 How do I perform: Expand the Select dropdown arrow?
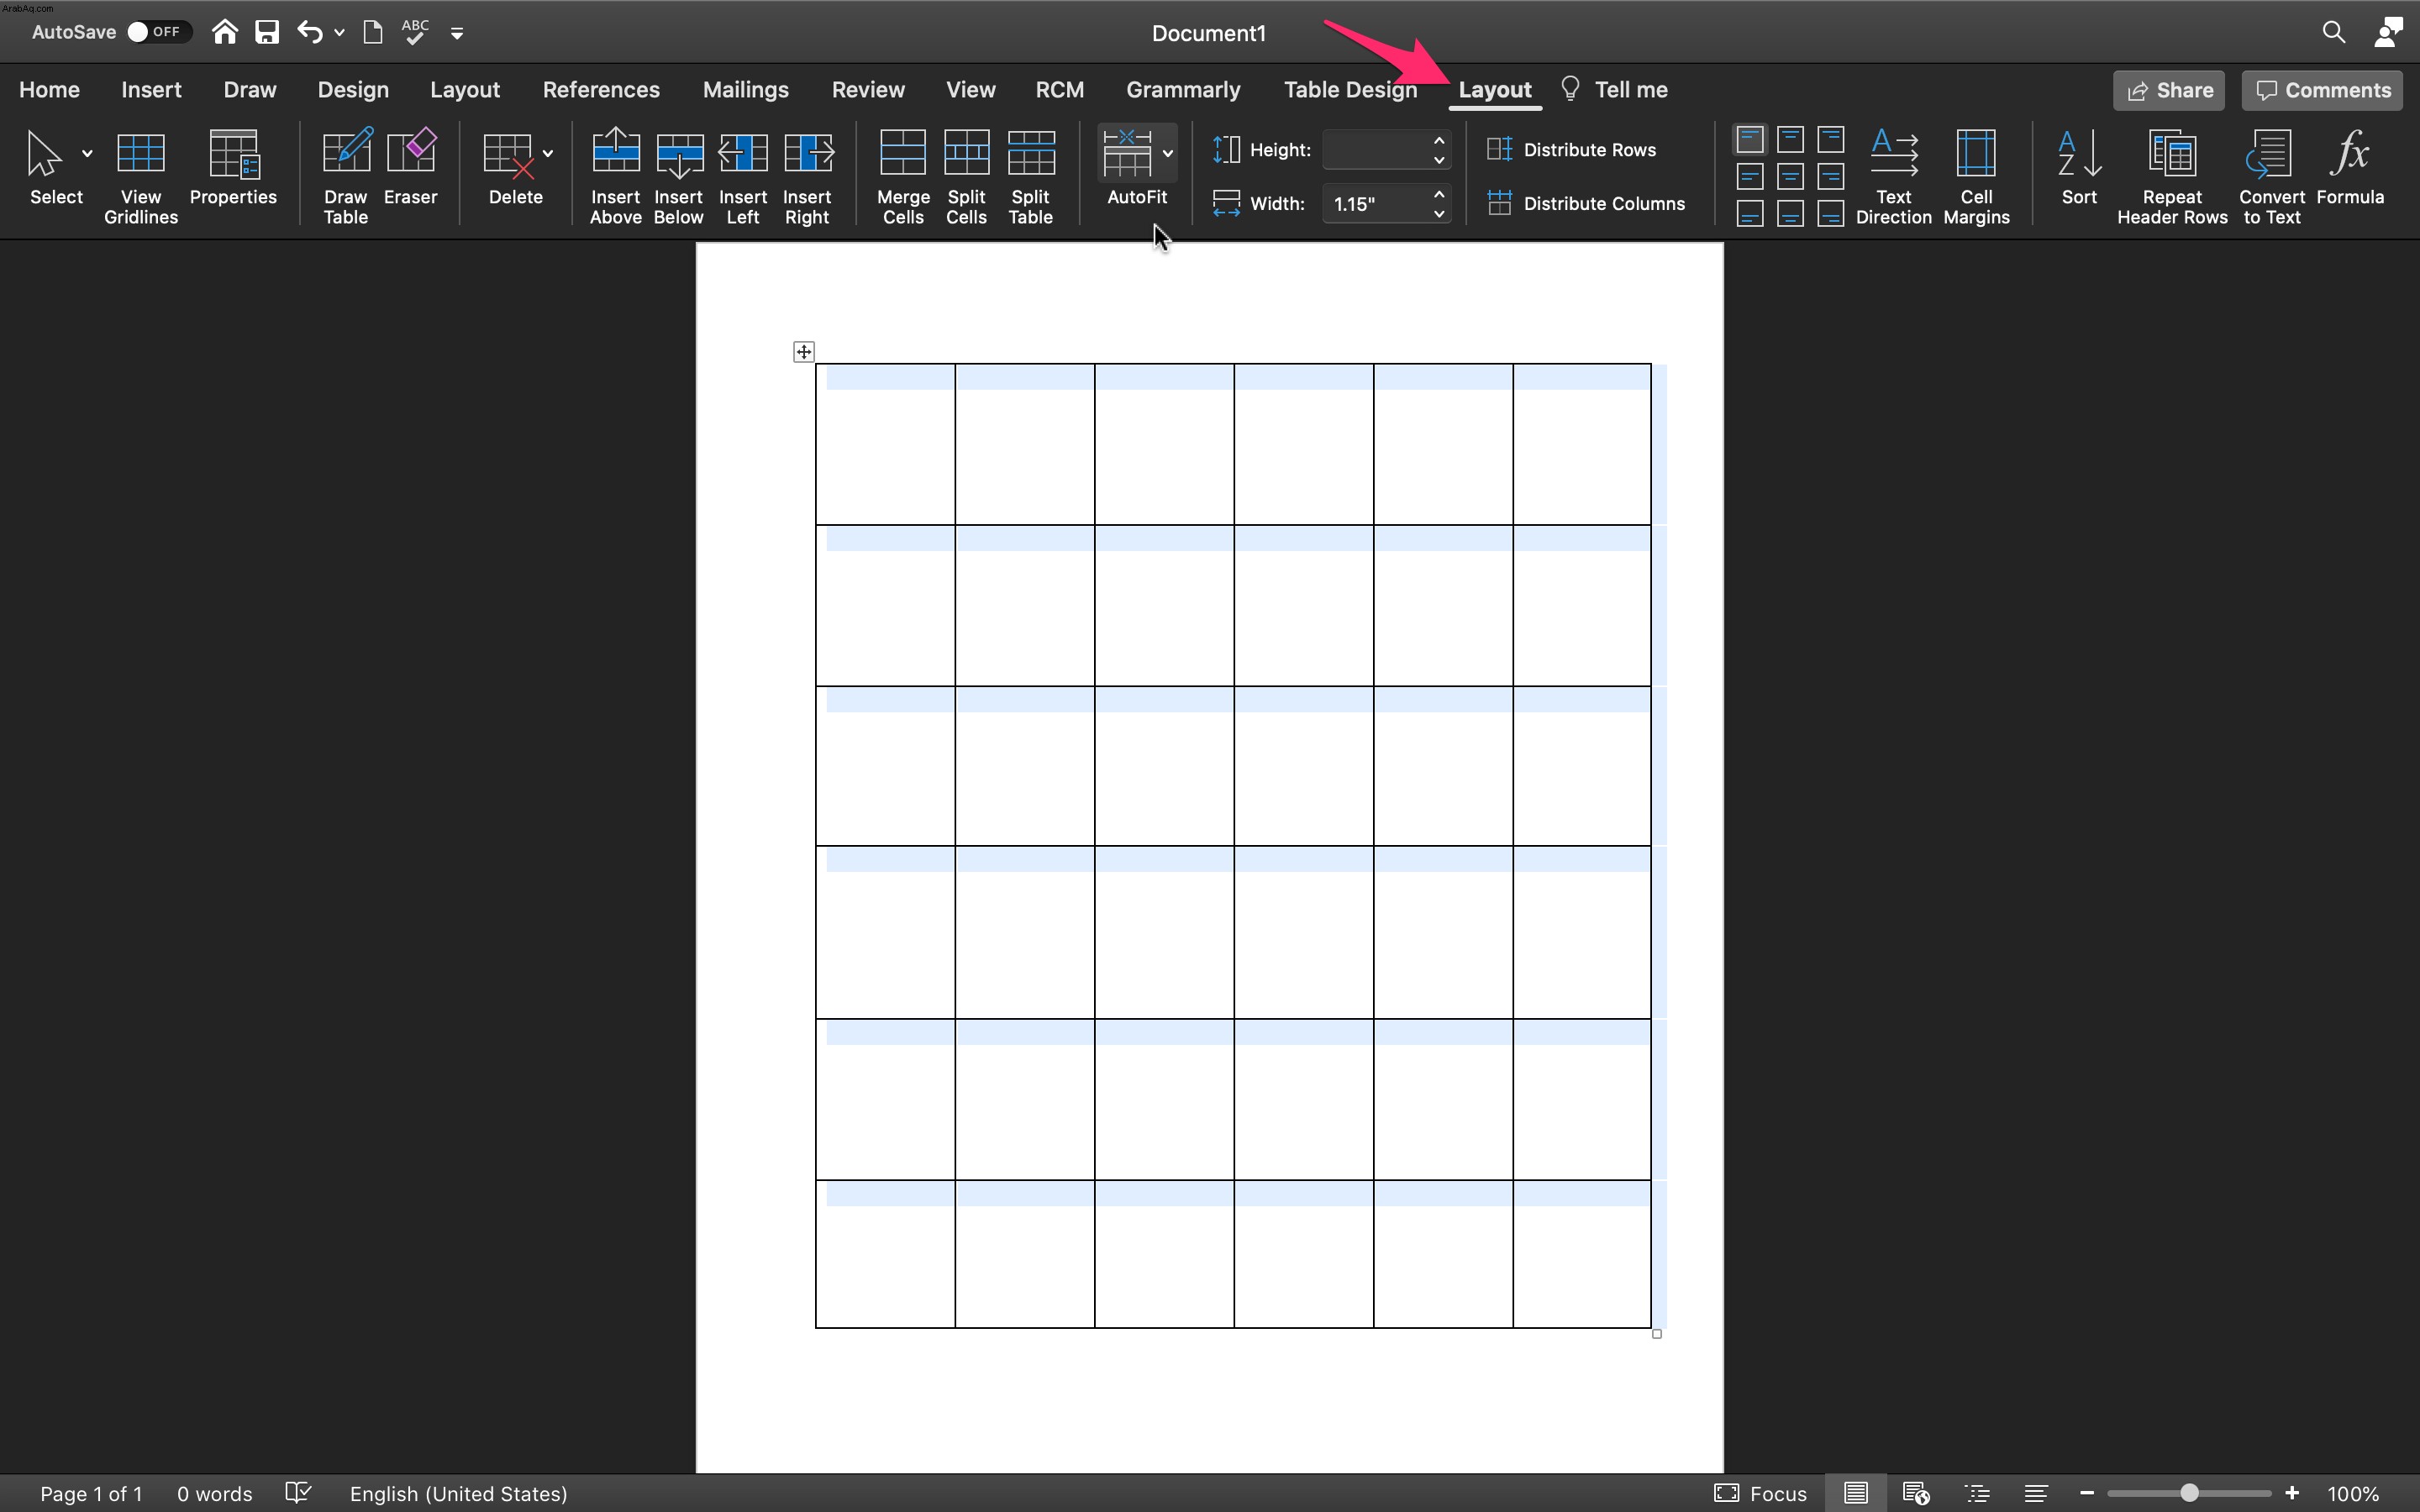click(87, 153)
